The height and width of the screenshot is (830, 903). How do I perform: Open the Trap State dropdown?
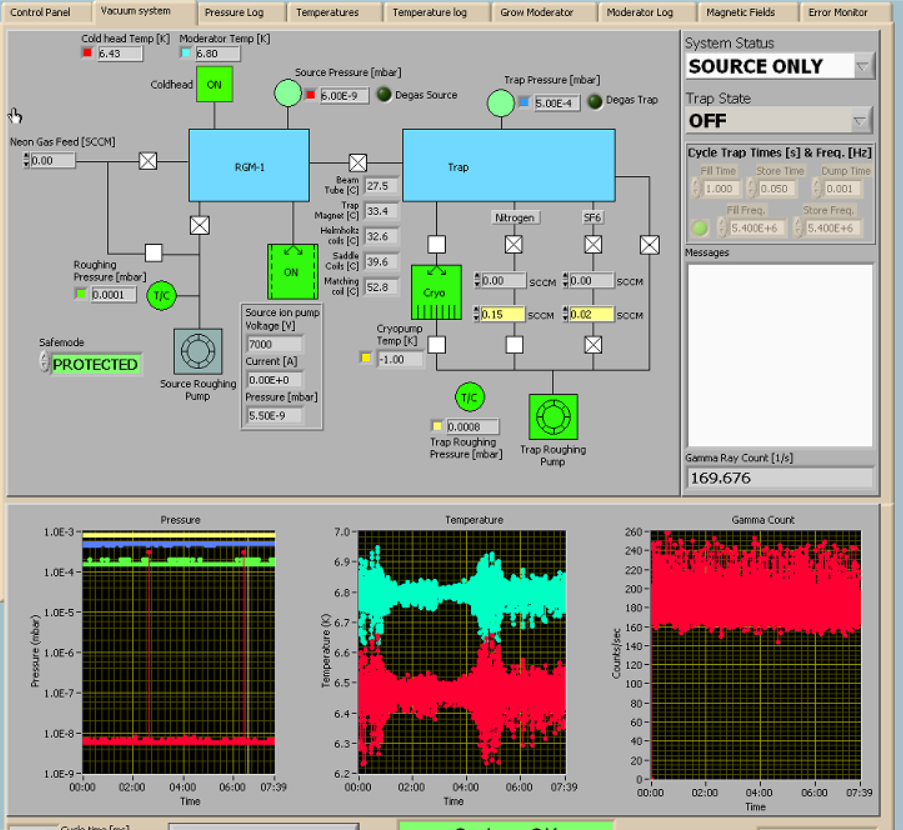click(x=861, y=121)
